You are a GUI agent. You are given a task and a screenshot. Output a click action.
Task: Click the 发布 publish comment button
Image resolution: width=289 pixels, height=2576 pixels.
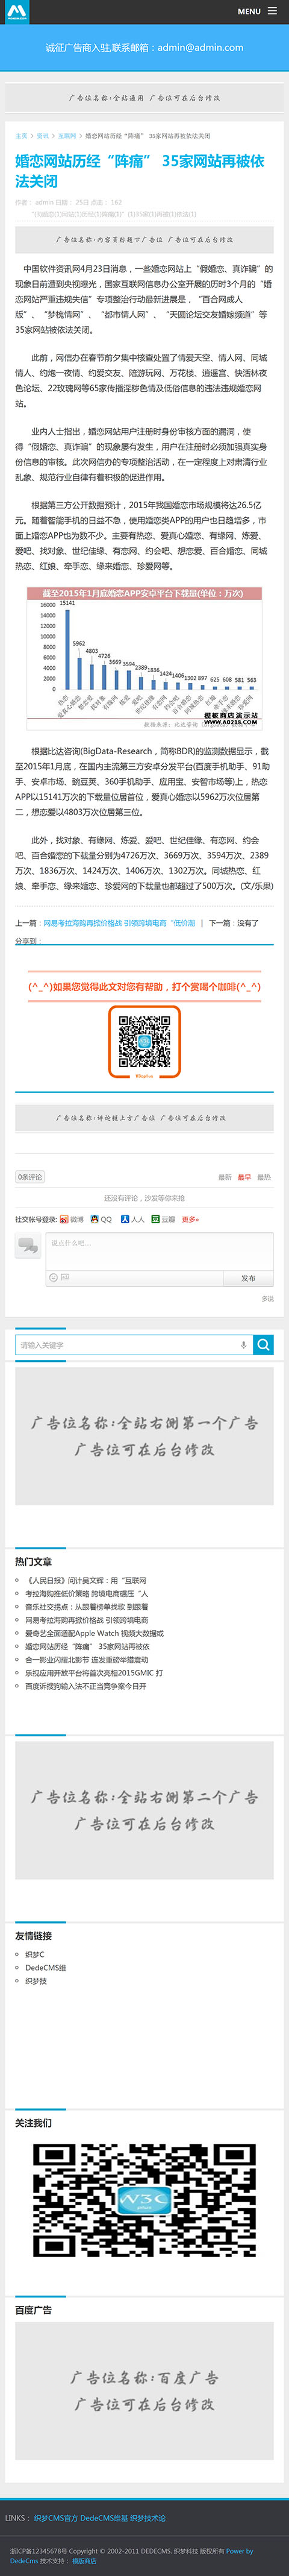[248, 1278]
